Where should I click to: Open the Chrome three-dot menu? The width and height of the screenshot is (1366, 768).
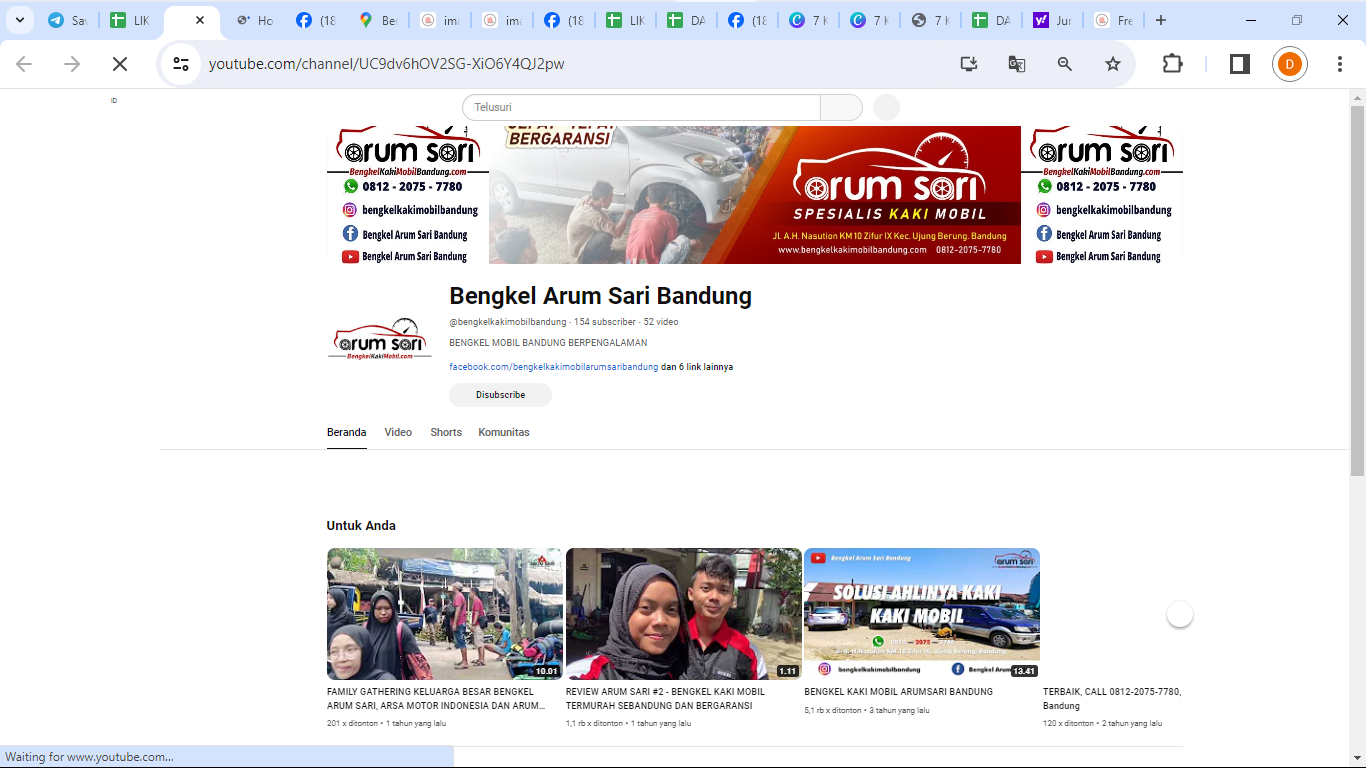(1340, 64)
